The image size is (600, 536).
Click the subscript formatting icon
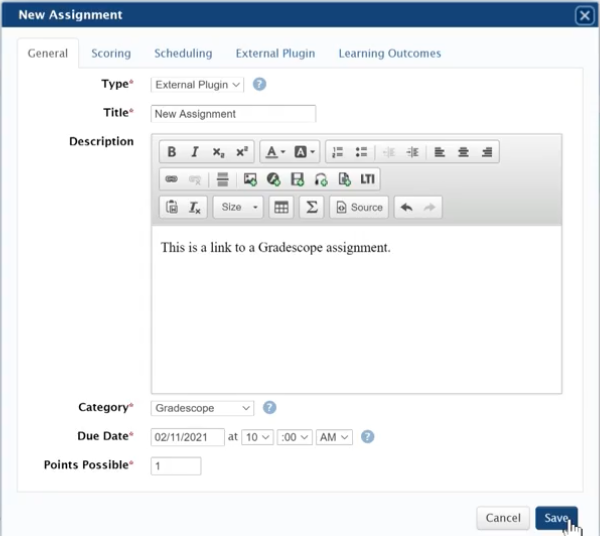[218, 152]
